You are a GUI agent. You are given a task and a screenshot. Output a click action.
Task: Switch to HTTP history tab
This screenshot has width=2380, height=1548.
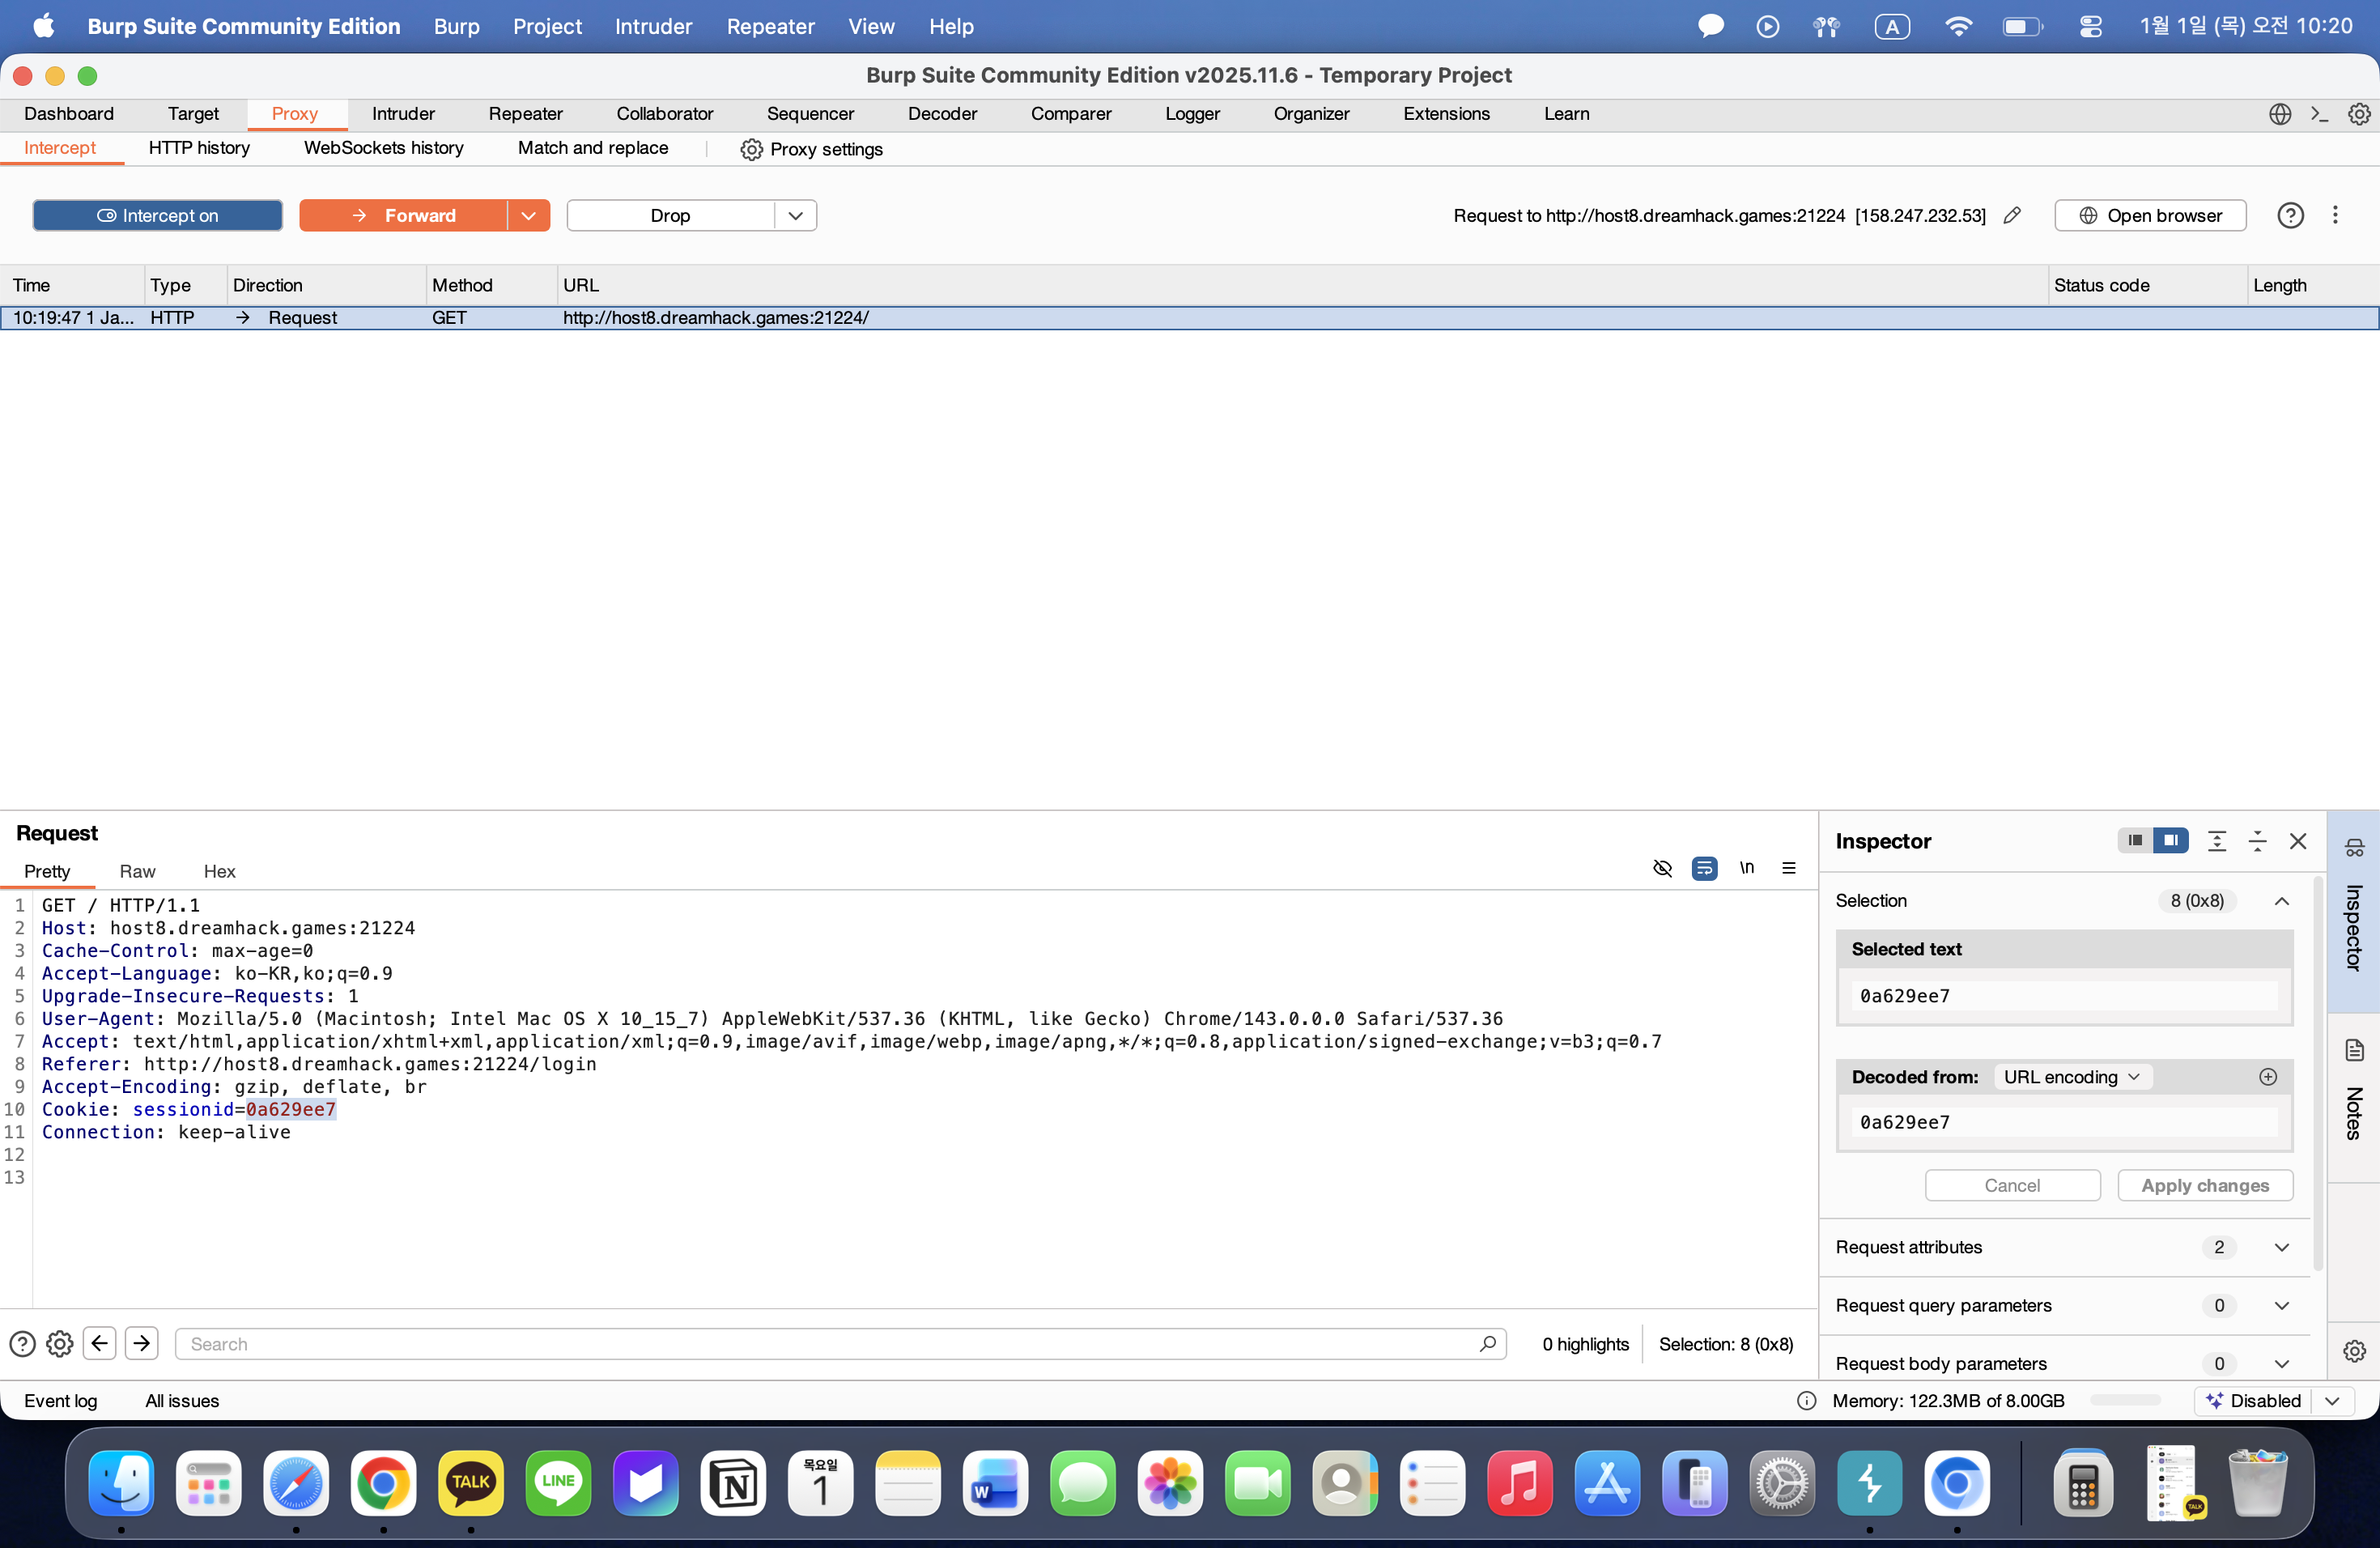199,148
